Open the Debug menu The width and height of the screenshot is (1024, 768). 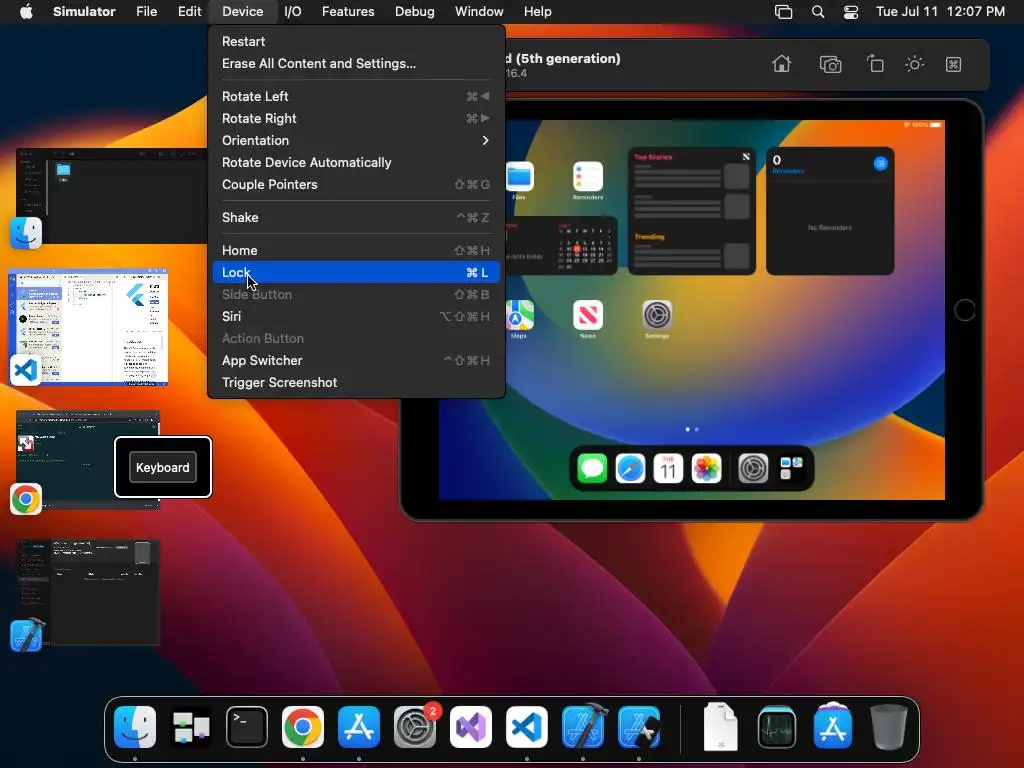tap(415, 12)
